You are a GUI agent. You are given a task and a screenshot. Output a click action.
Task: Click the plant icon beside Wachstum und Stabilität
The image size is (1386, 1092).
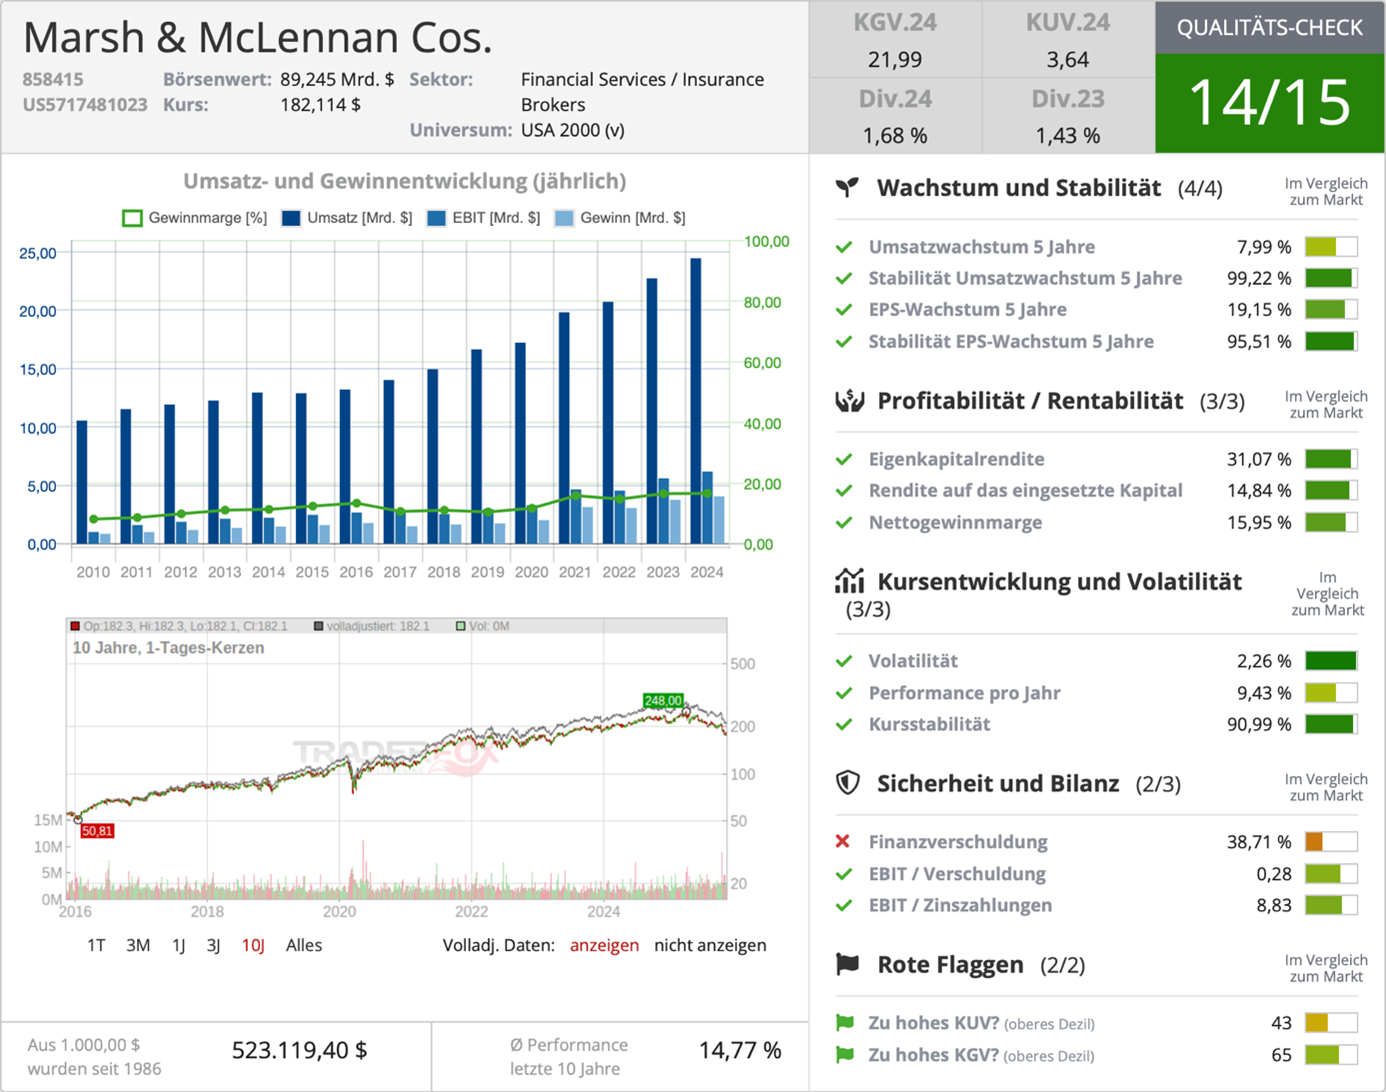(x=848, y=188)
